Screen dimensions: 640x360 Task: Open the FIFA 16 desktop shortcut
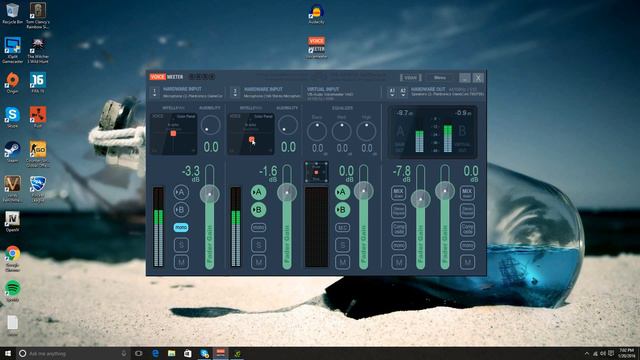(38, 83)
